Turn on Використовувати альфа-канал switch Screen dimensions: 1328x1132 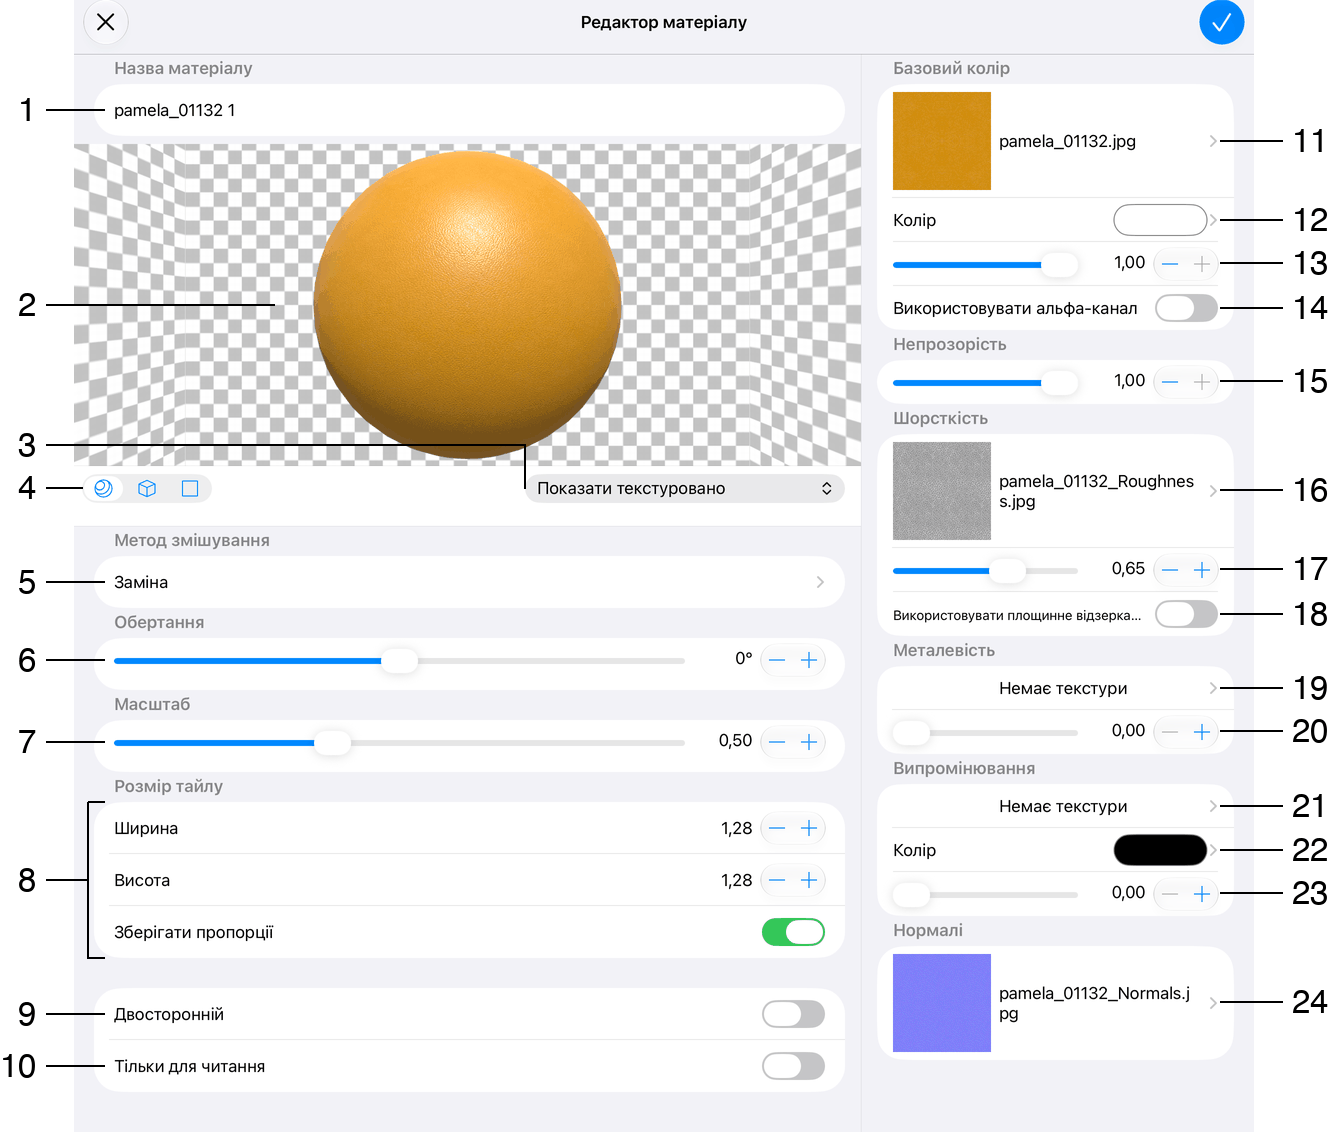1186,308
